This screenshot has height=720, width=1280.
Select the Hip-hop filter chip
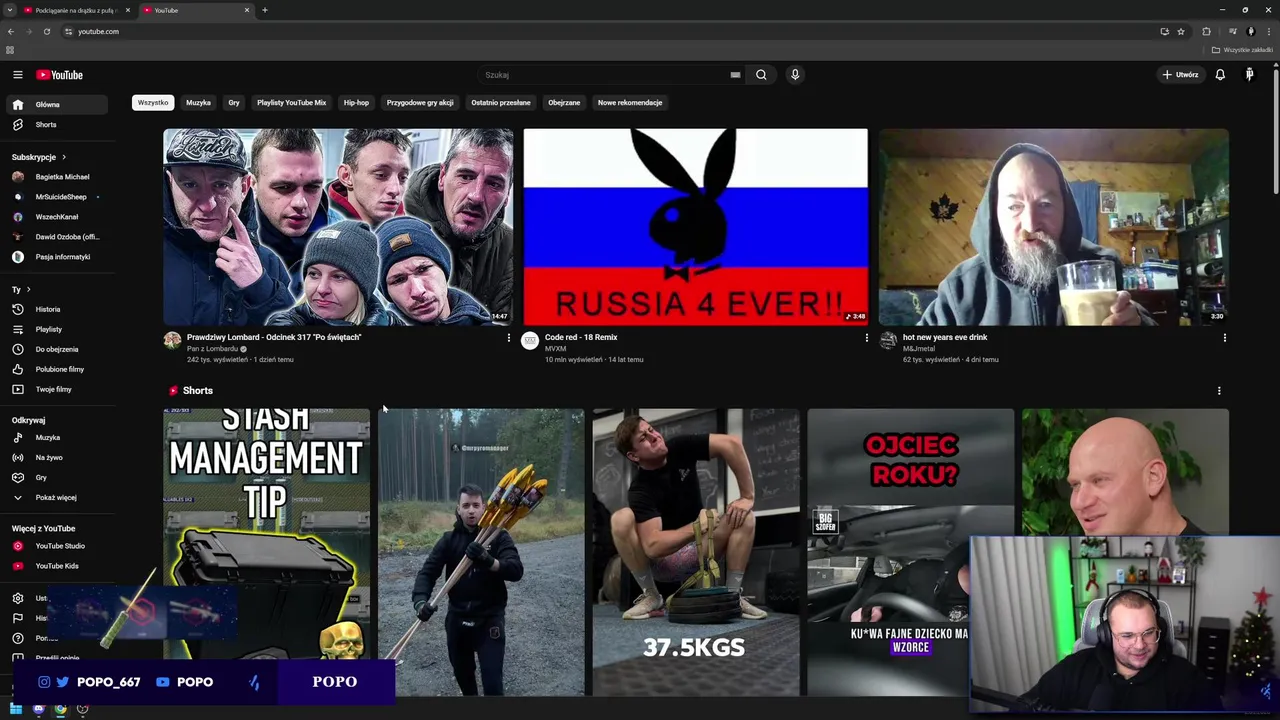pos(356,102)
